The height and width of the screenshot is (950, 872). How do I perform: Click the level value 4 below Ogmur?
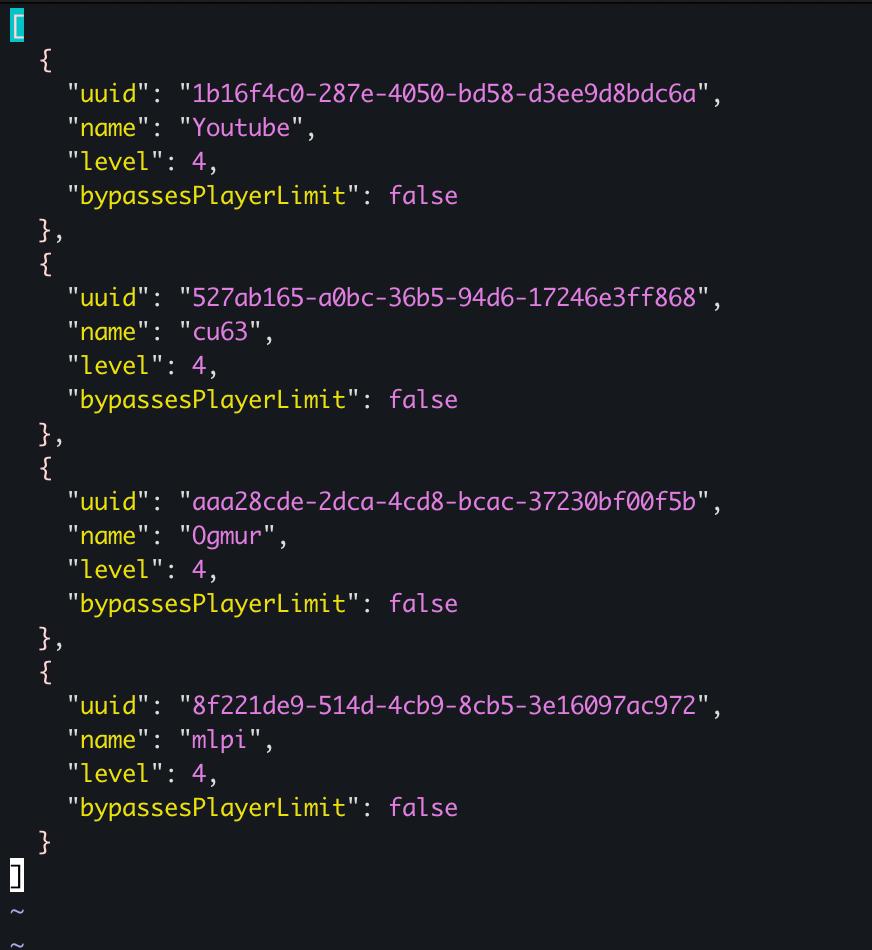click(198, 570)
